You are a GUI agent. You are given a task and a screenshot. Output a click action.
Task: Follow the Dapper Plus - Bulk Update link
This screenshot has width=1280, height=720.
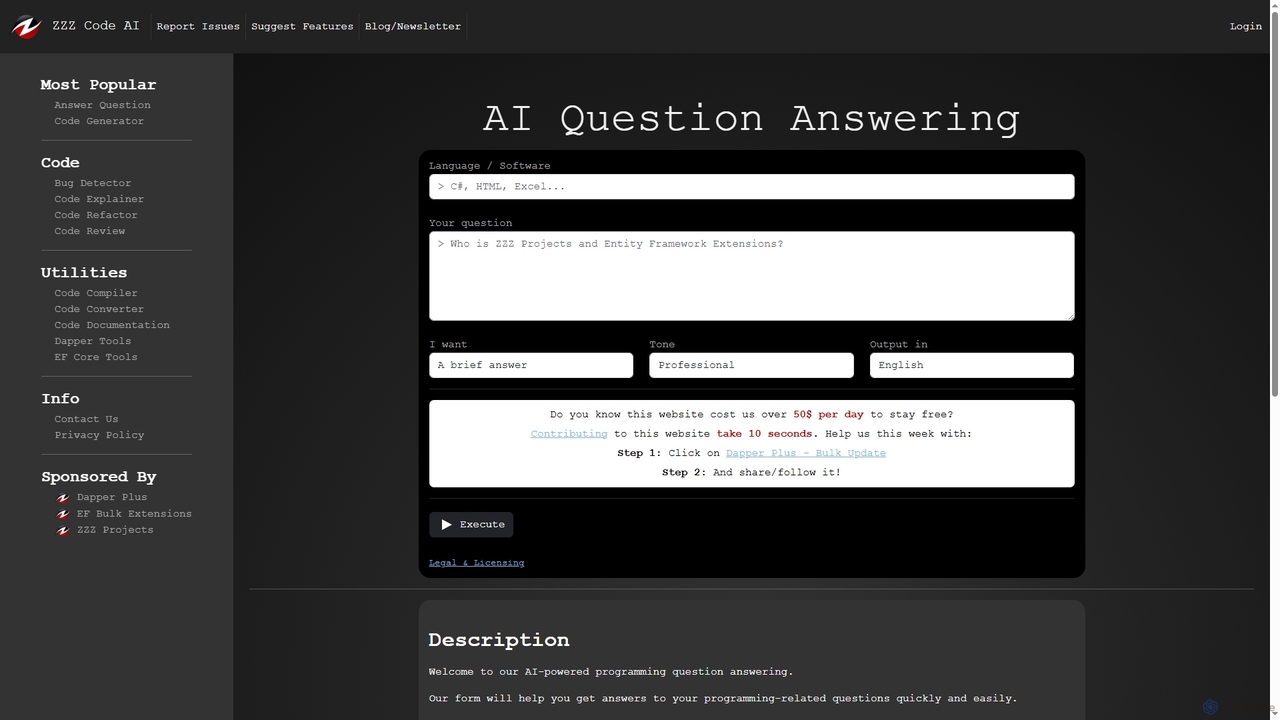tap(806, 453)
